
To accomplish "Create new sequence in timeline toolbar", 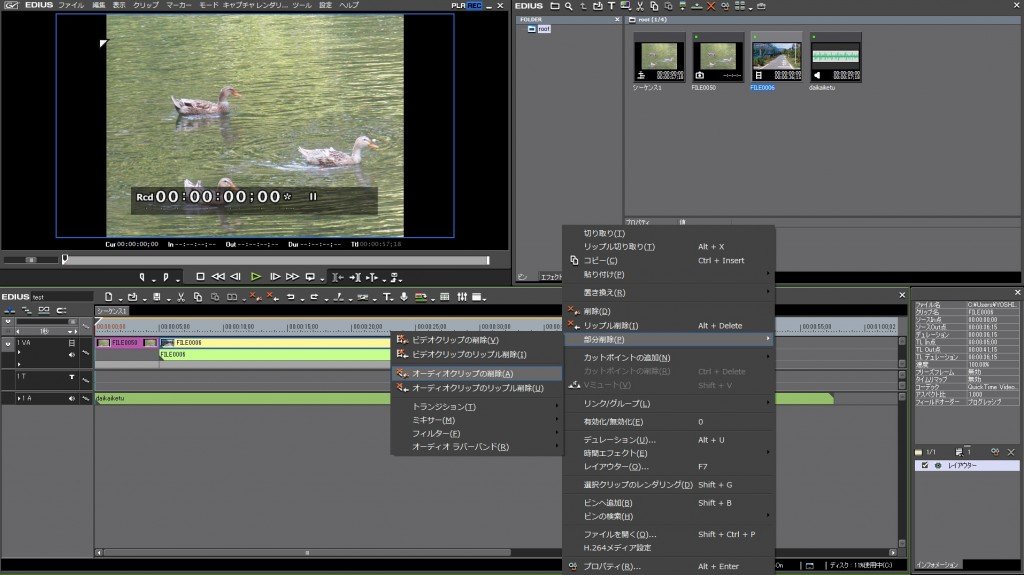I will 109,297.
